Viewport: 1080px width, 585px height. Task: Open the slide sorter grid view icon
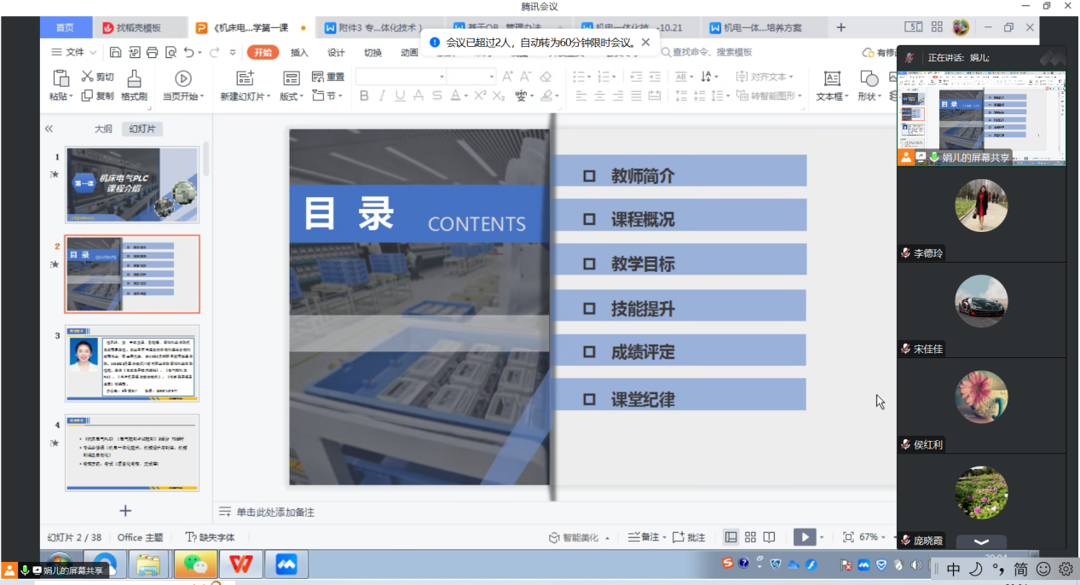750,537
